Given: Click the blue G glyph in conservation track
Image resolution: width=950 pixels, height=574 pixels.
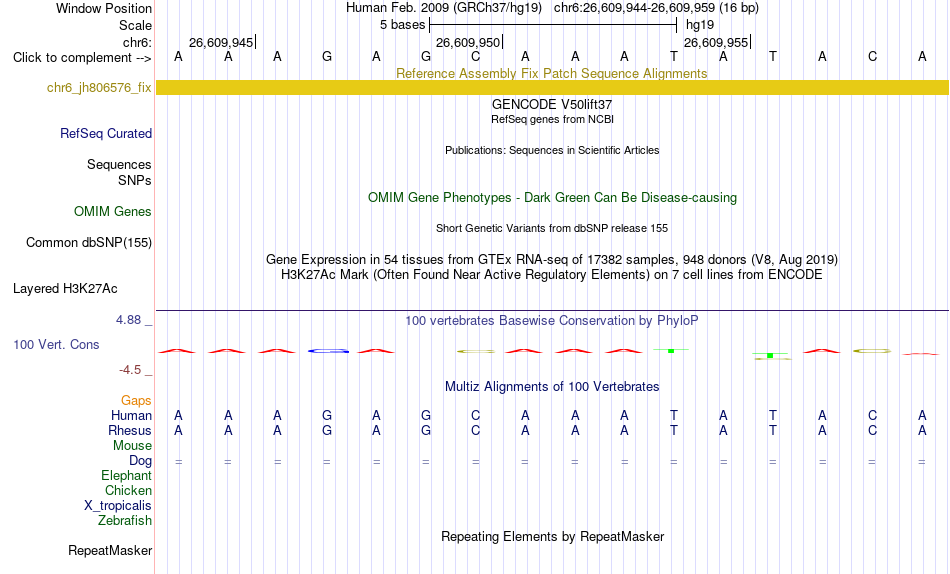Looking at the screenshot, I should point(328,351).
